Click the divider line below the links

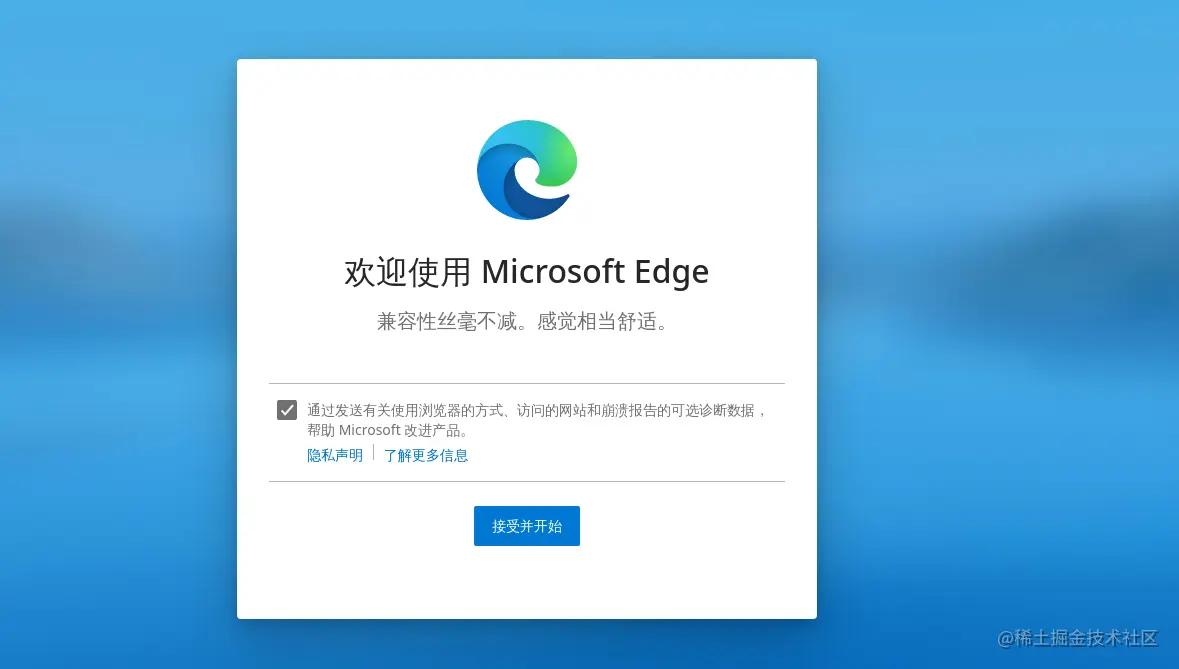tap(527, 481)
